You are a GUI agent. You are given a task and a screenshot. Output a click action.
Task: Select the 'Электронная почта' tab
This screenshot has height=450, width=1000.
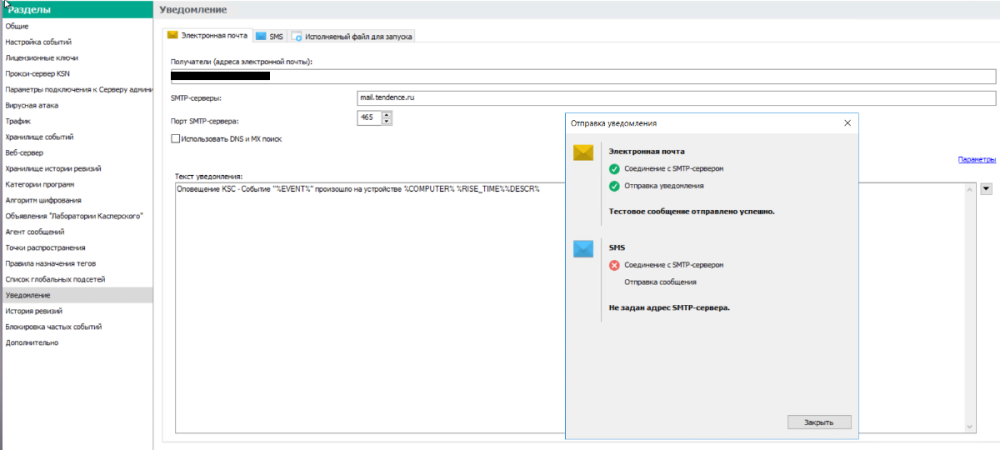tap(209, 36)
